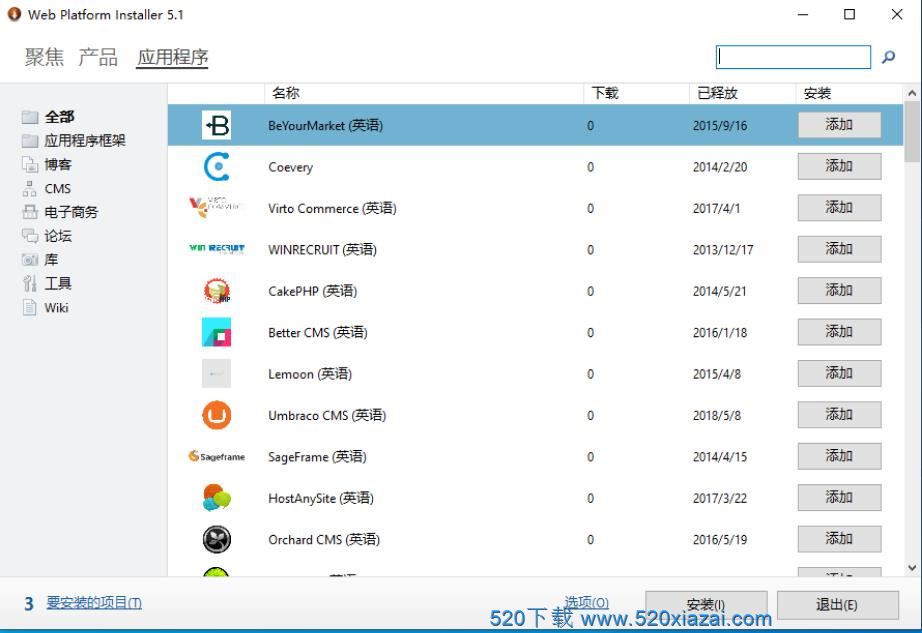The width and height of the screenshot is (922, 633).
Task: Sort by the 安装 column header
Action: 848,93
